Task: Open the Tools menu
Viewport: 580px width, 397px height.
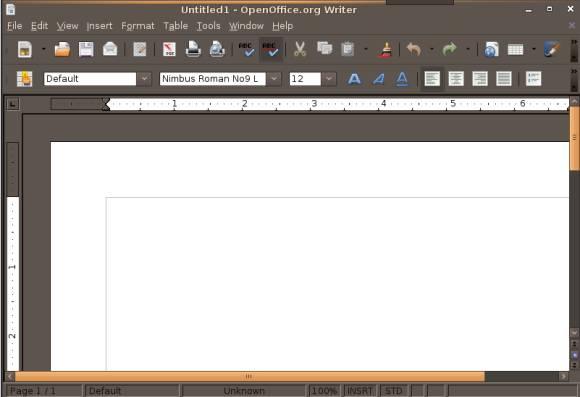Action: tap(208, 26)
